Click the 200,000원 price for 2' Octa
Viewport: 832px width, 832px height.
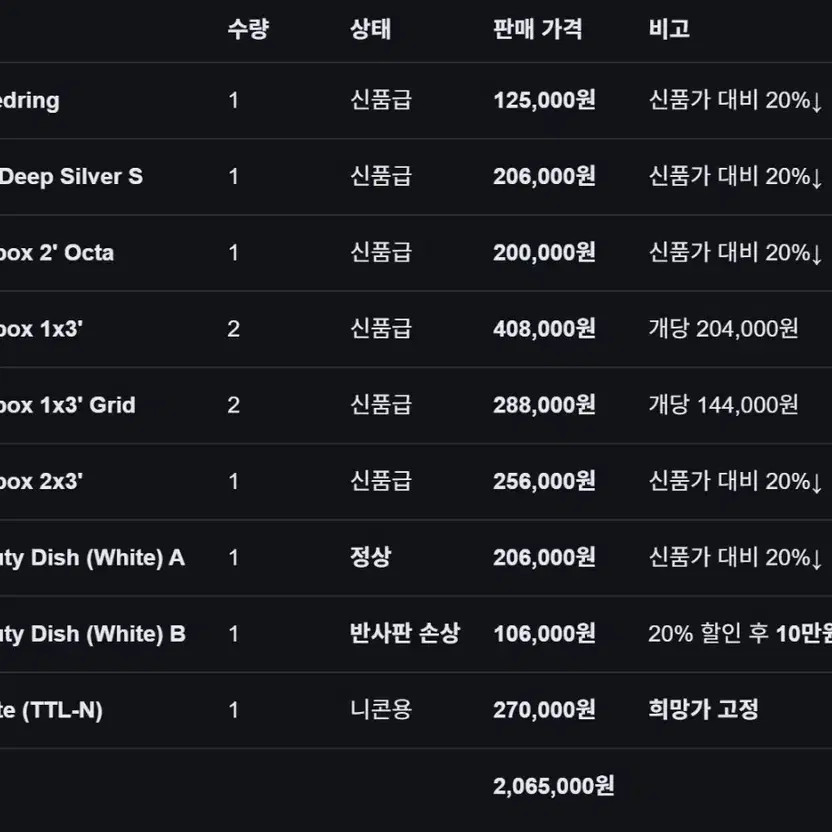tap(544, 253)
